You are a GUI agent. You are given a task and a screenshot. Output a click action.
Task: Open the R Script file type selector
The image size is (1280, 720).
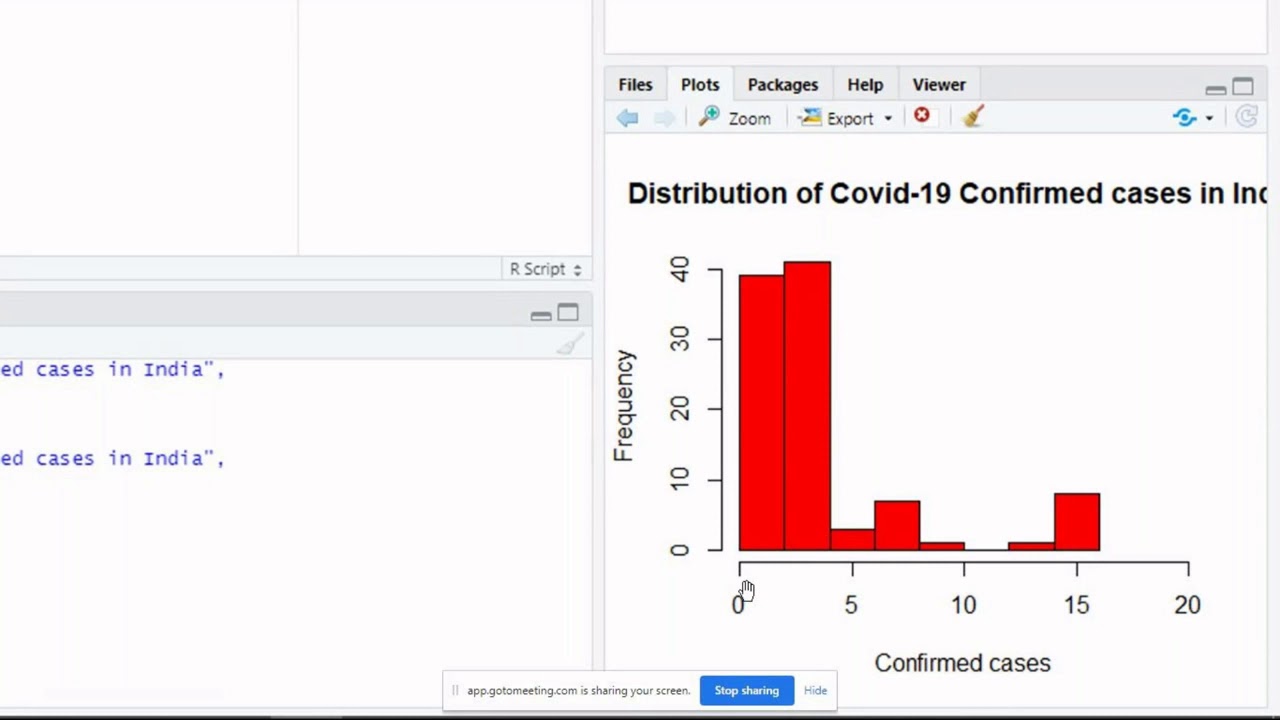pos(545,269)
